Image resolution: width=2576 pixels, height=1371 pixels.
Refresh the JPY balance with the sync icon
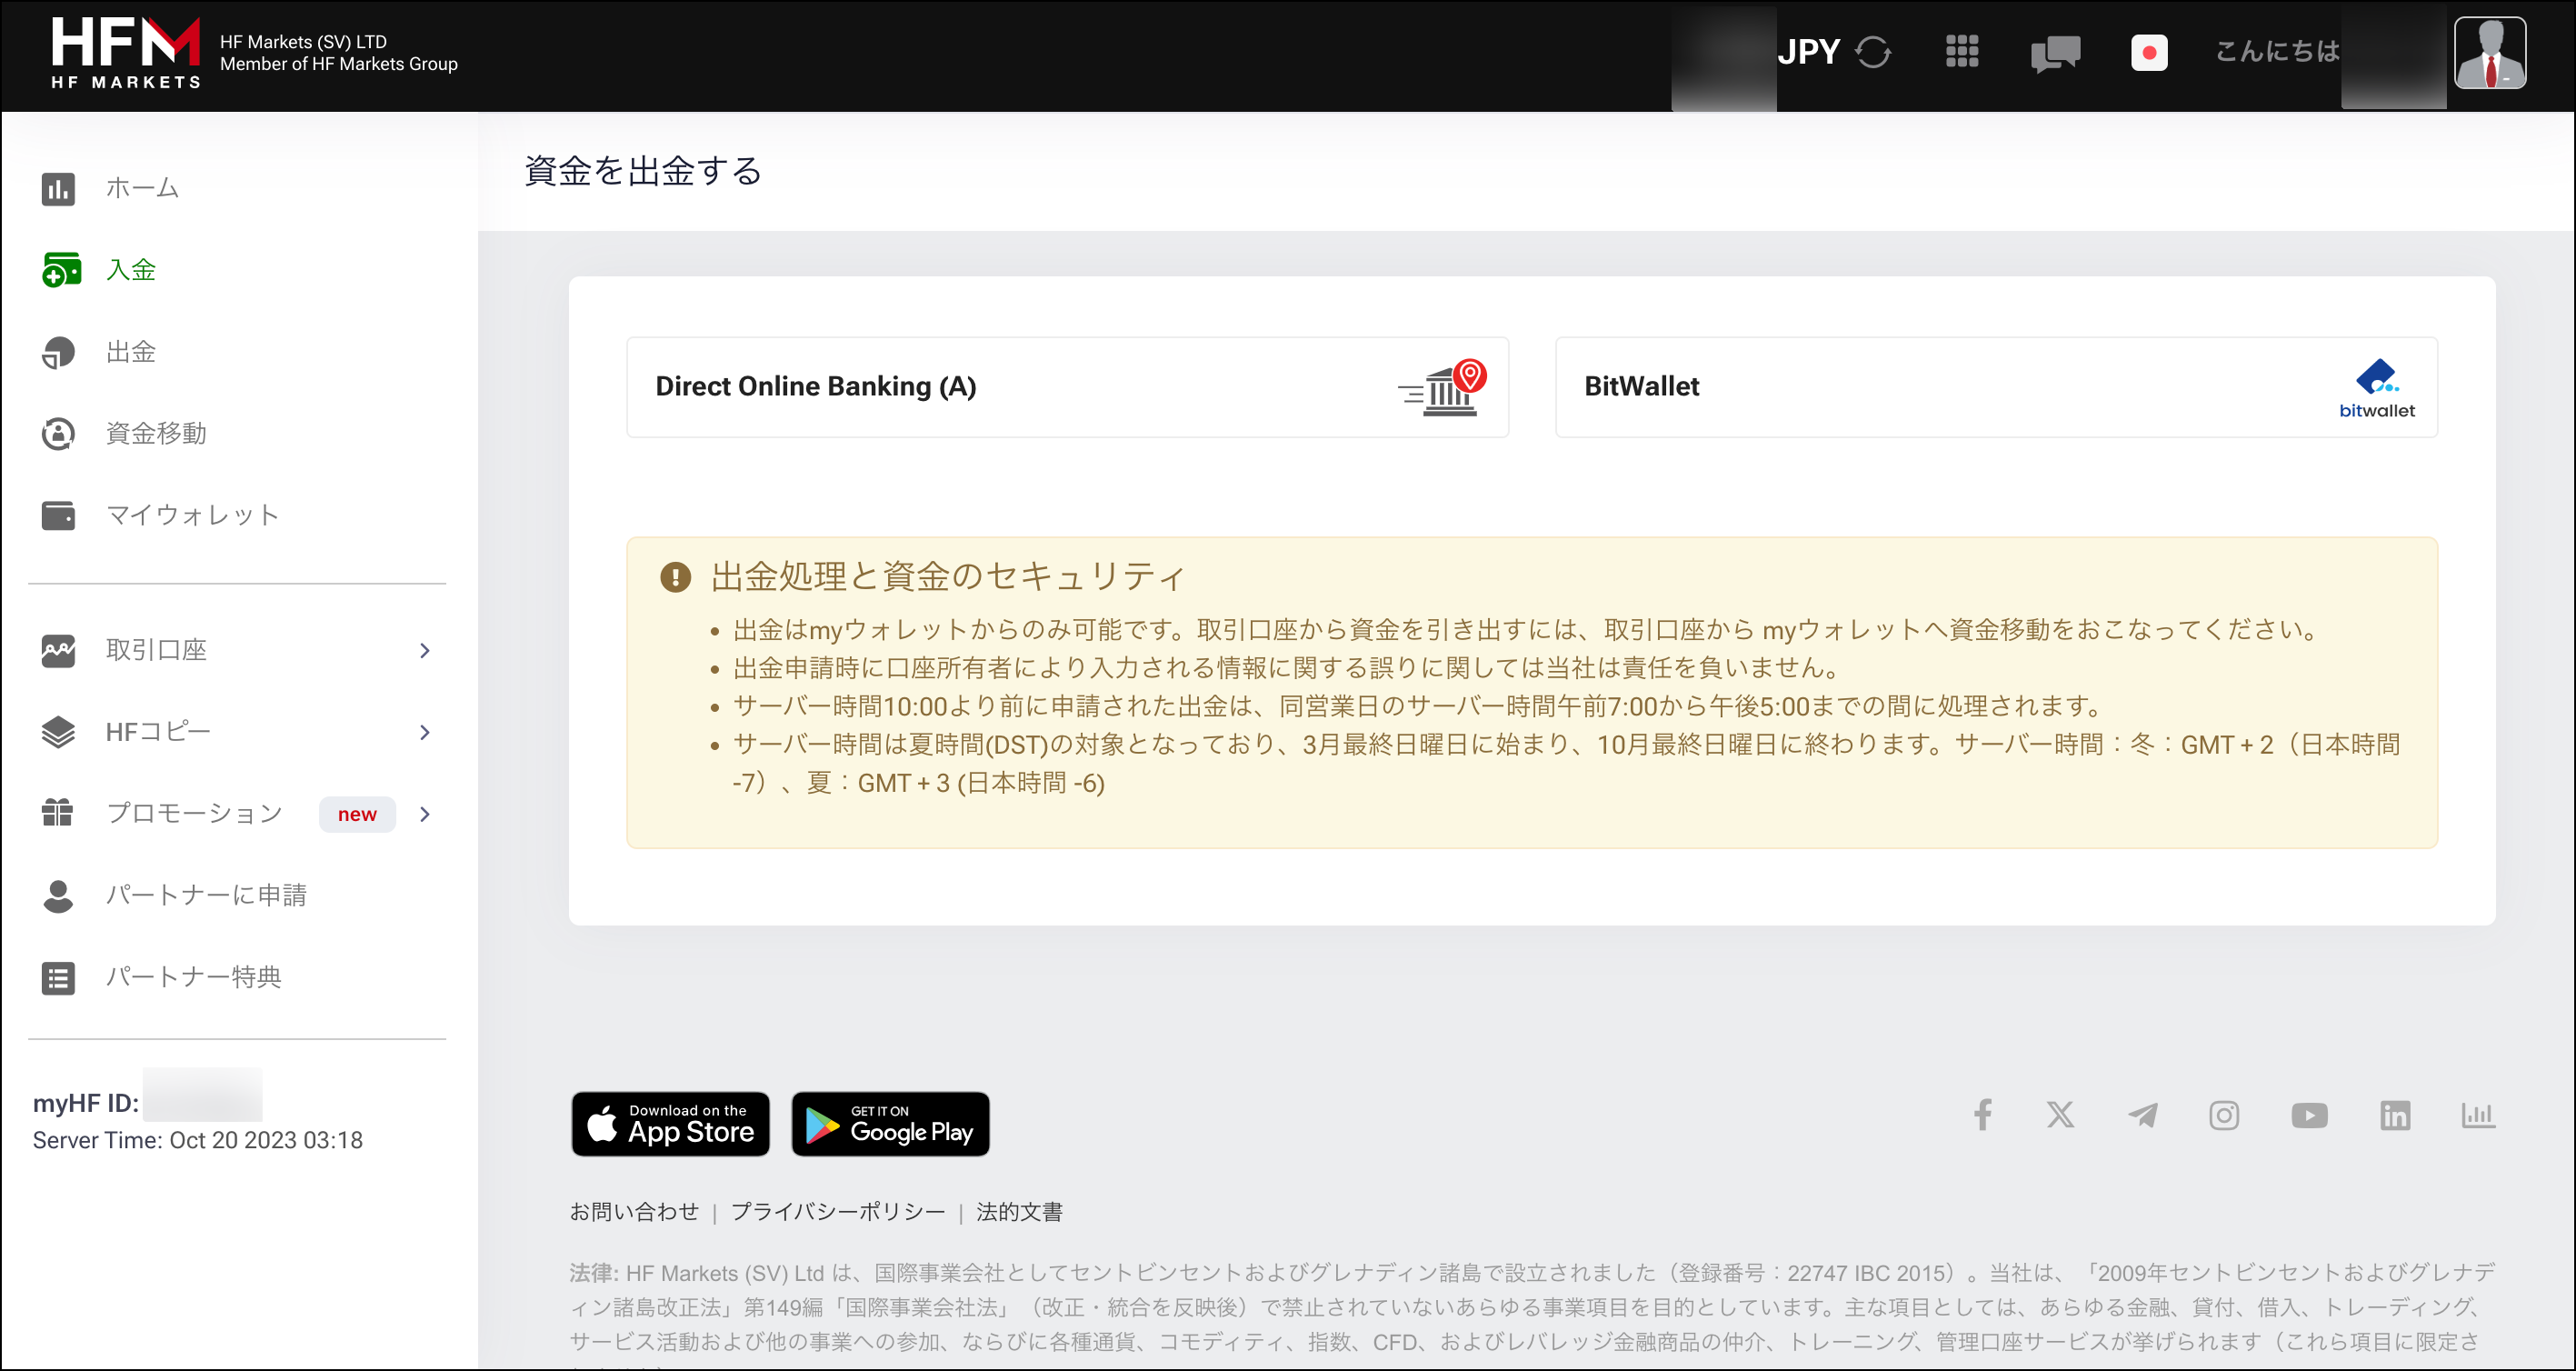click(1873, 53)
